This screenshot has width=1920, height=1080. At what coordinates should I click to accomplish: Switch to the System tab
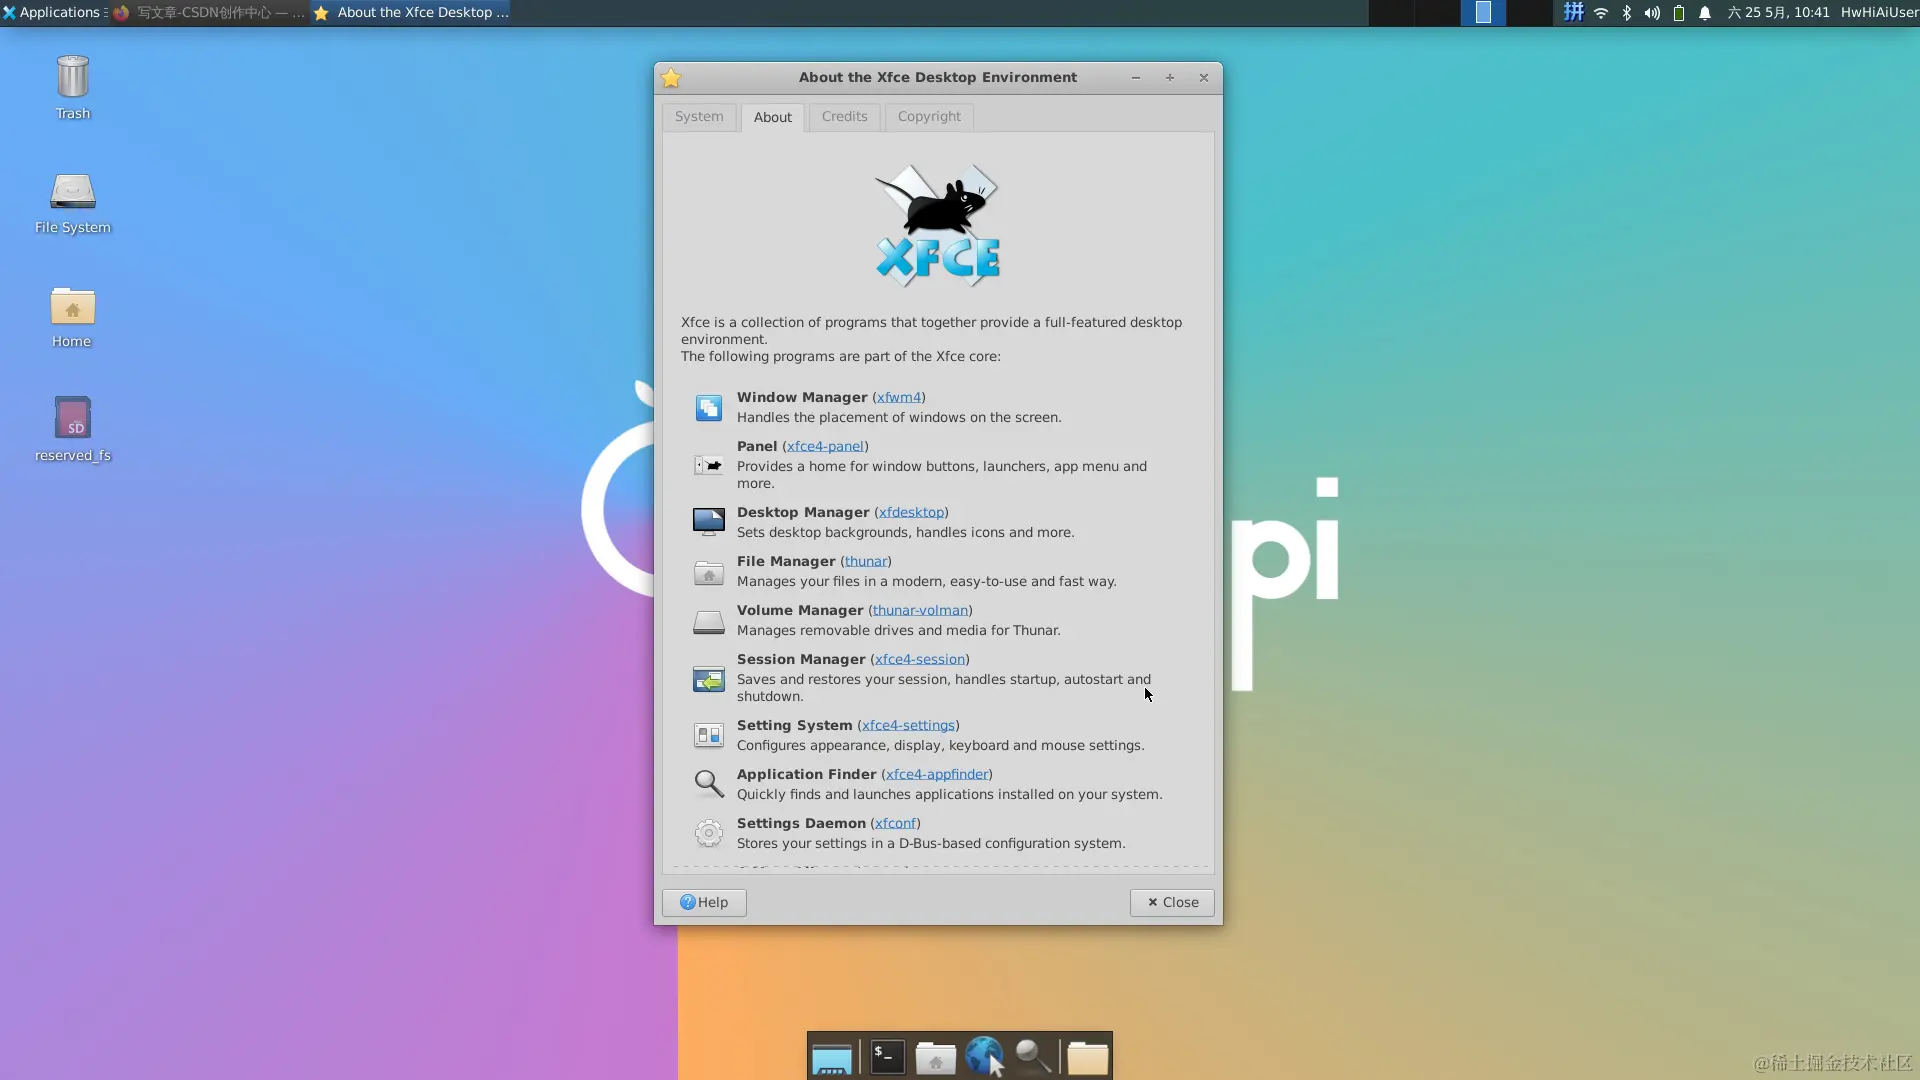[698, 117]
